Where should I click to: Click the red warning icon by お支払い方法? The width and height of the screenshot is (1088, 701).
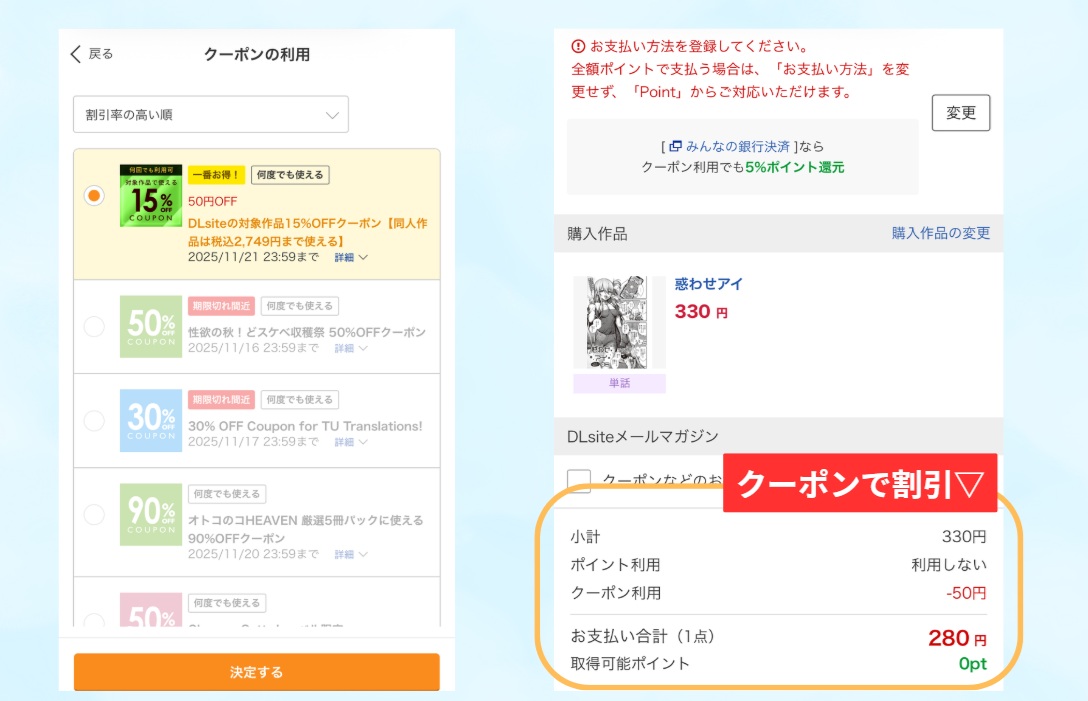click(578, 46)
